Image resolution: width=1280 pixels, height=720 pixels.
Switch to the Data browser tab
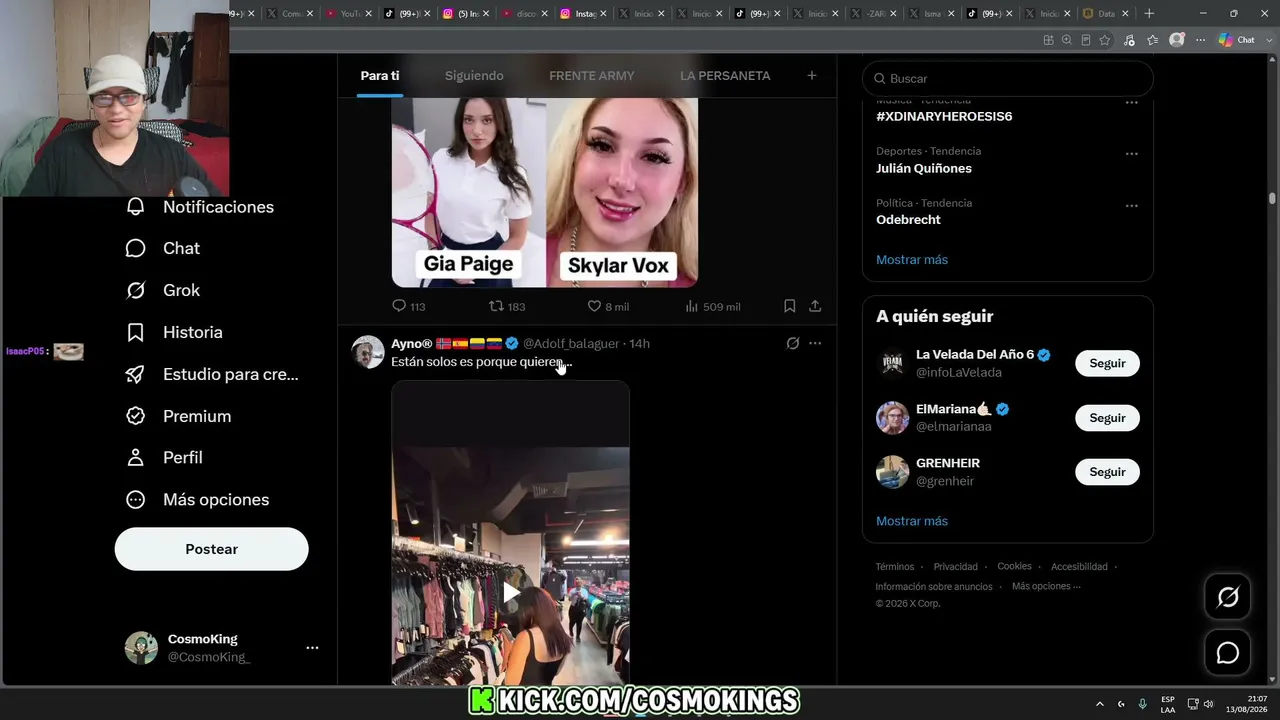[x=1106, y=14]
